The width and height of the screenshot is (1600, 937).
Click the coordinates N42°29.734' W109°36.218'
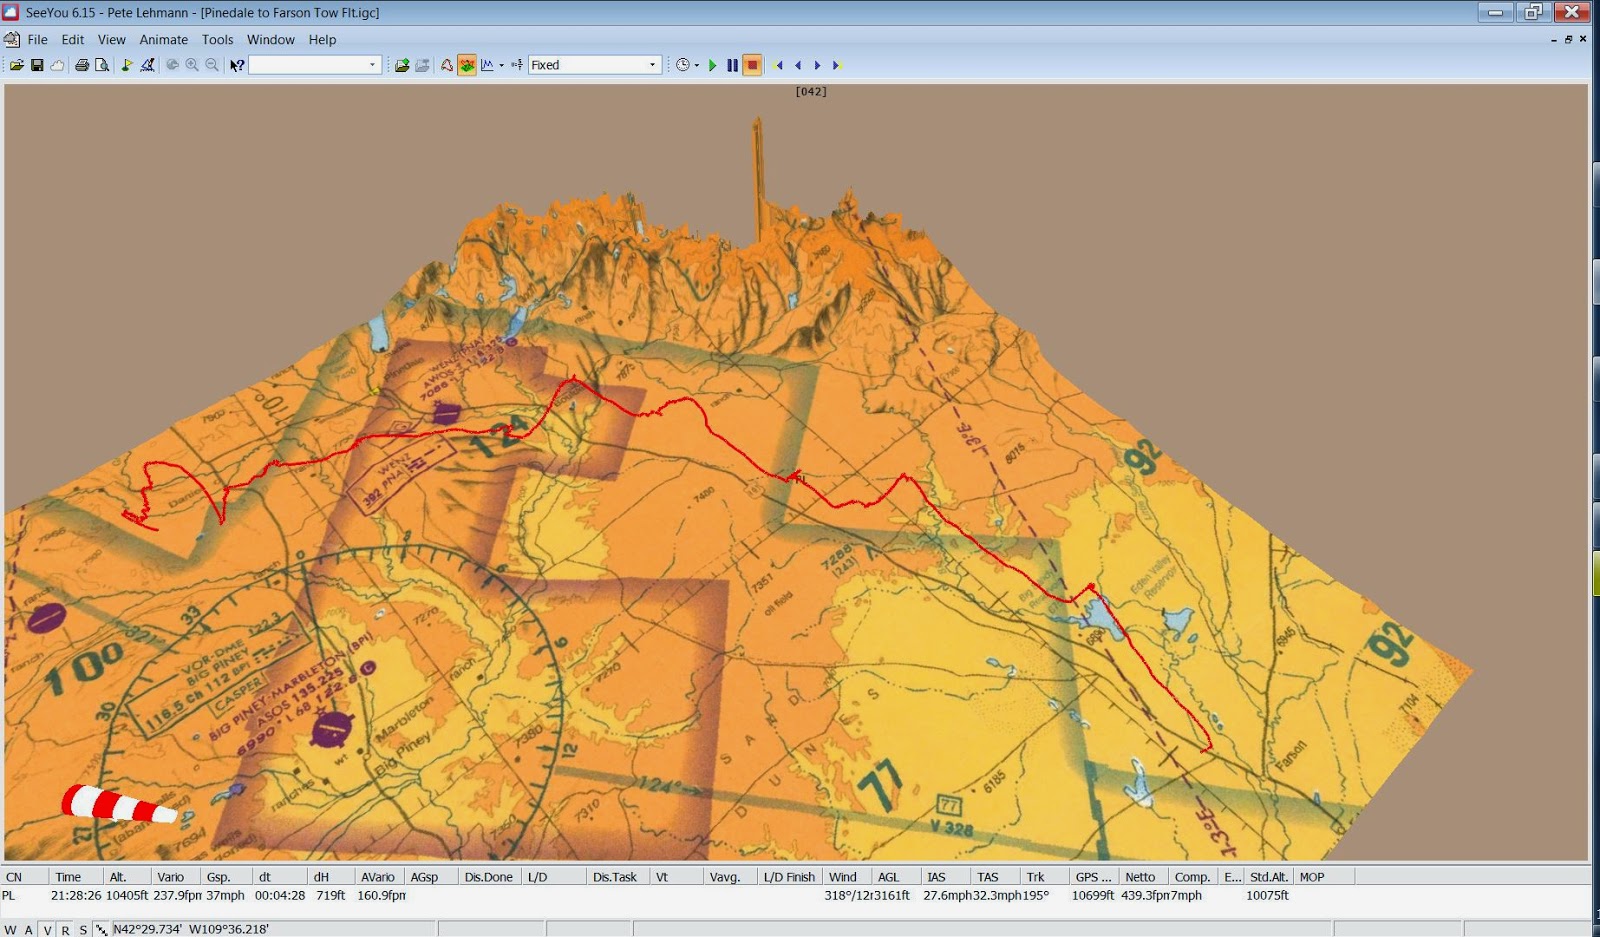coord(191,930)
